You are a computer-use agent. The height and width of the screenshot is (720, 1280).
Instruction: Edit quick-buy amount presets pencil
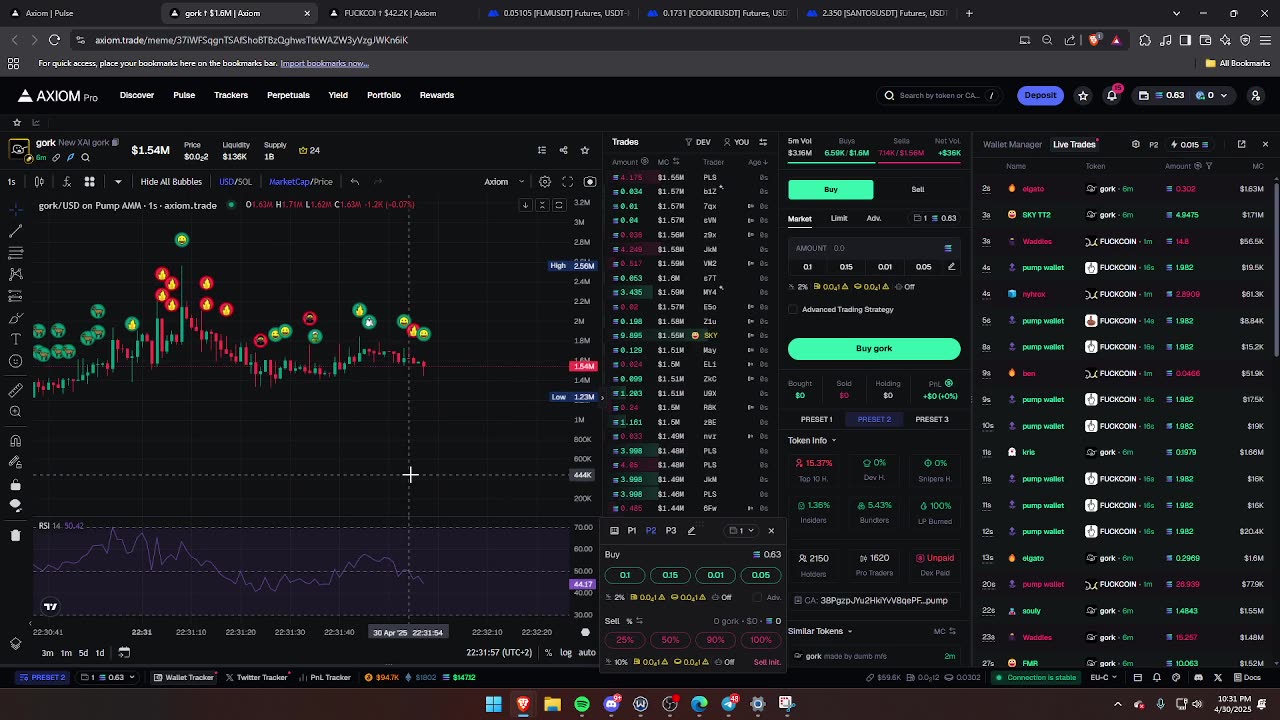click(951, 267)
